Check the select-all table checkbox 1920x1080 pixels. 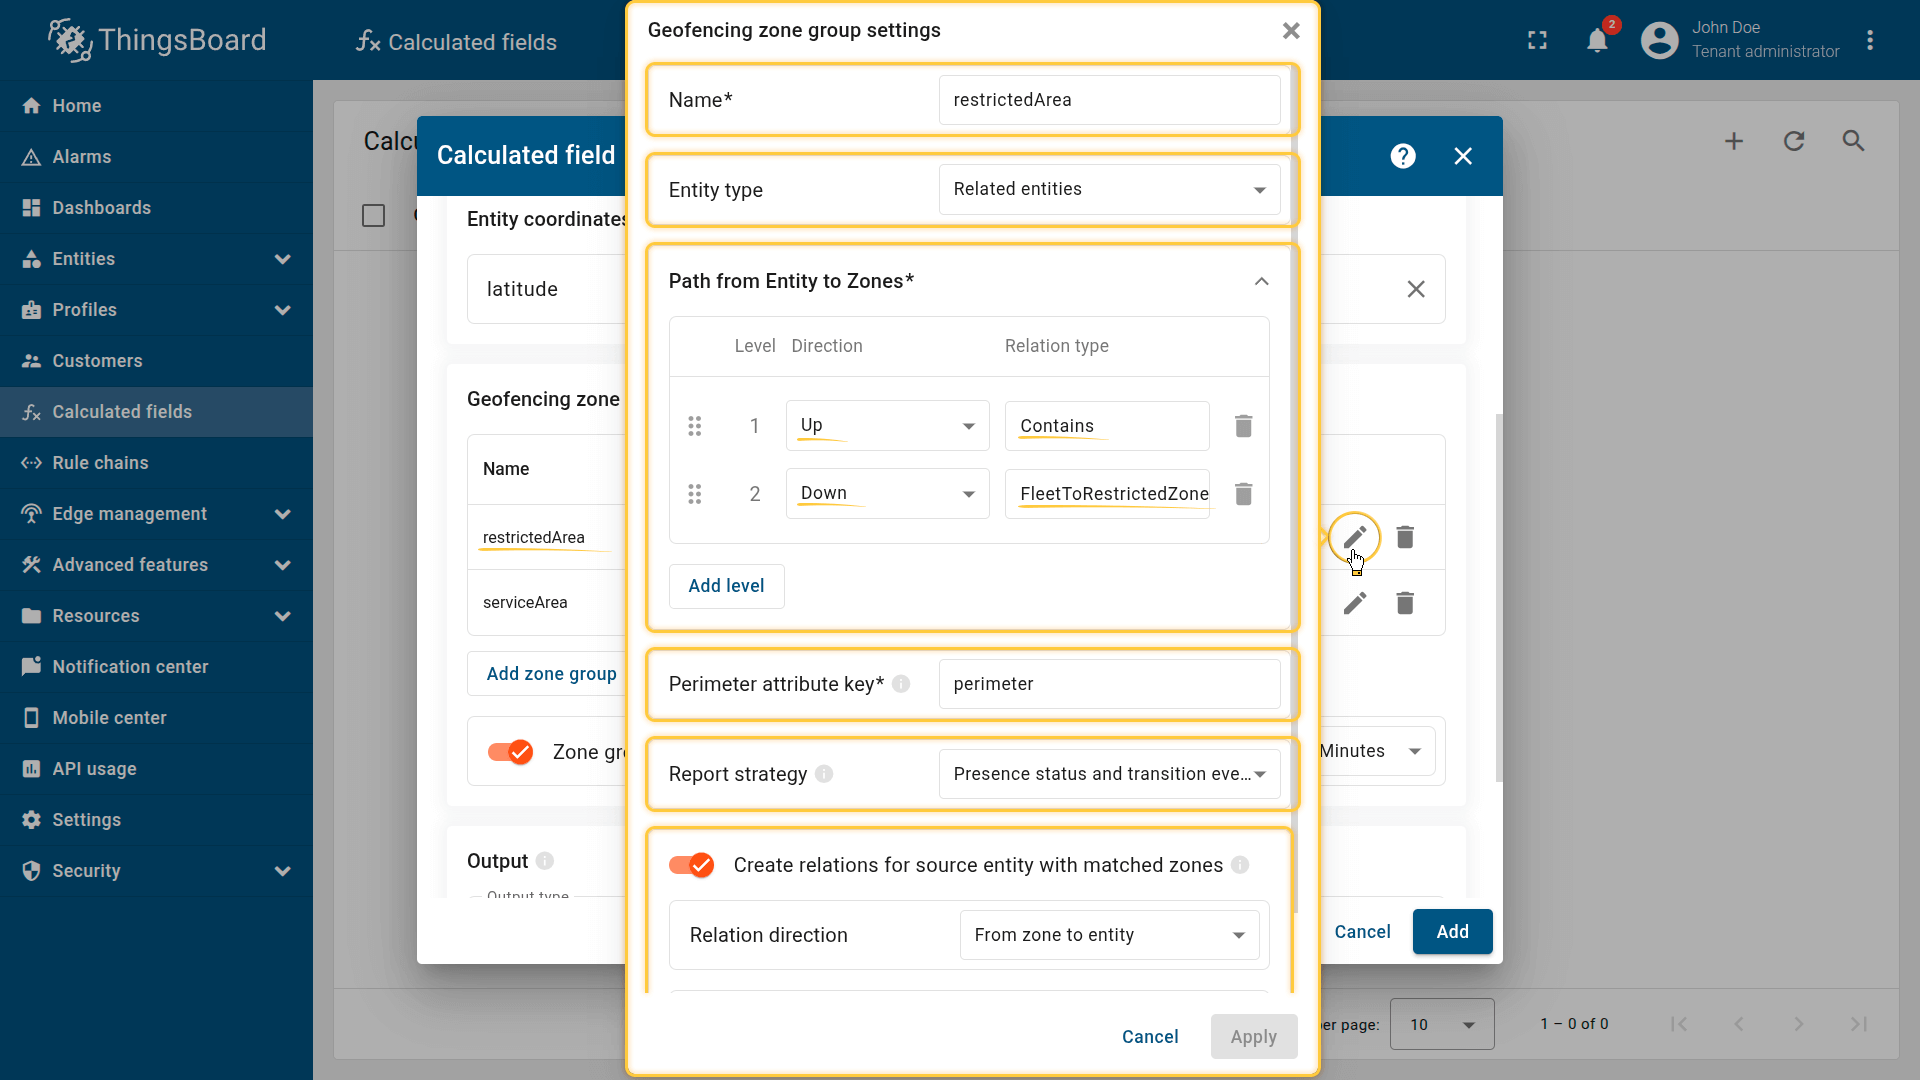tap(373, 216)
